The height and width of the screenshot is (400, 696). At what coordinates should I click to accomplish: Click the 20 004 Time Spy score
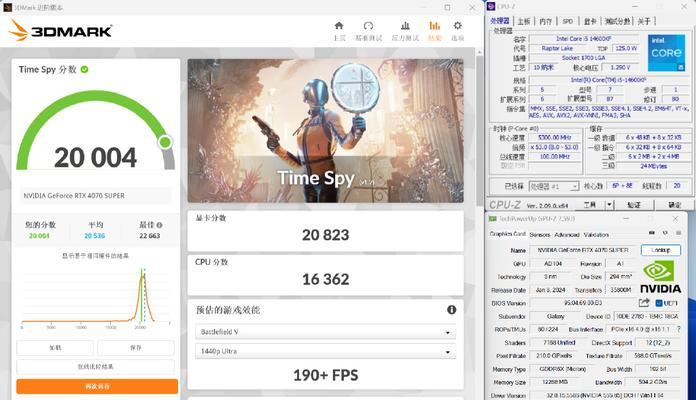(95, 158)
